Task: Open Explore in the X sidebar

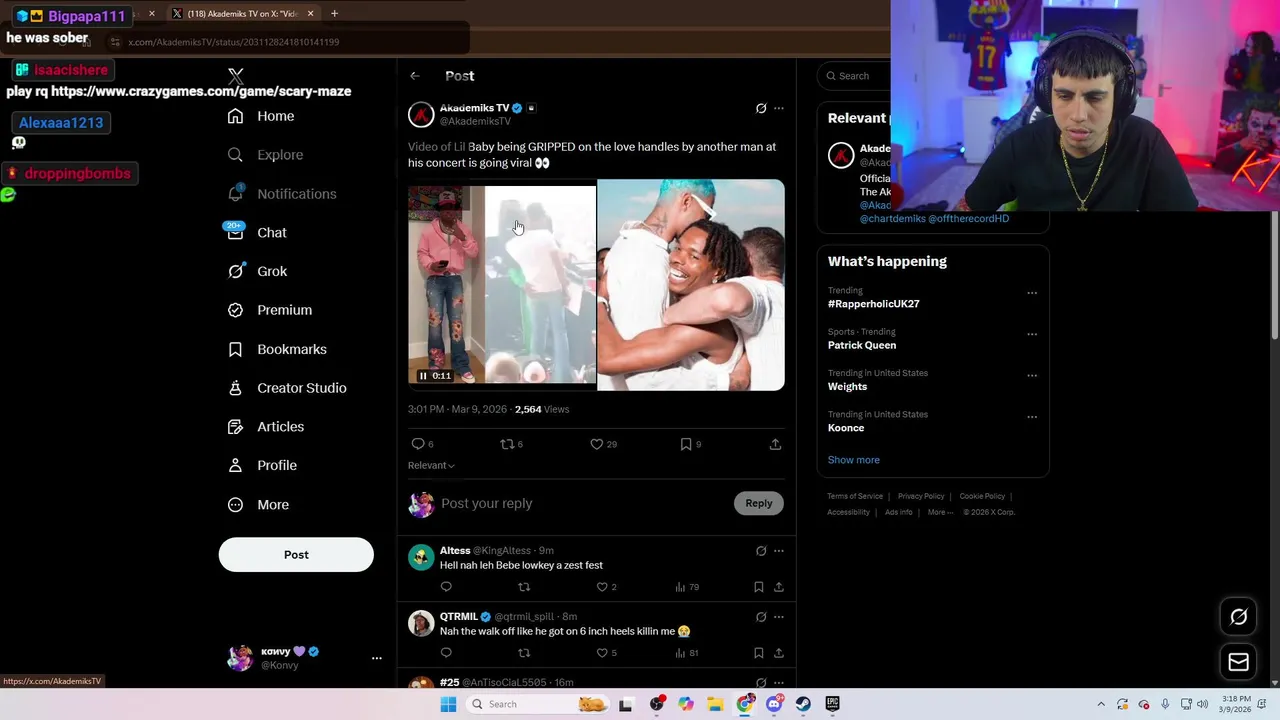Action: 265,155
